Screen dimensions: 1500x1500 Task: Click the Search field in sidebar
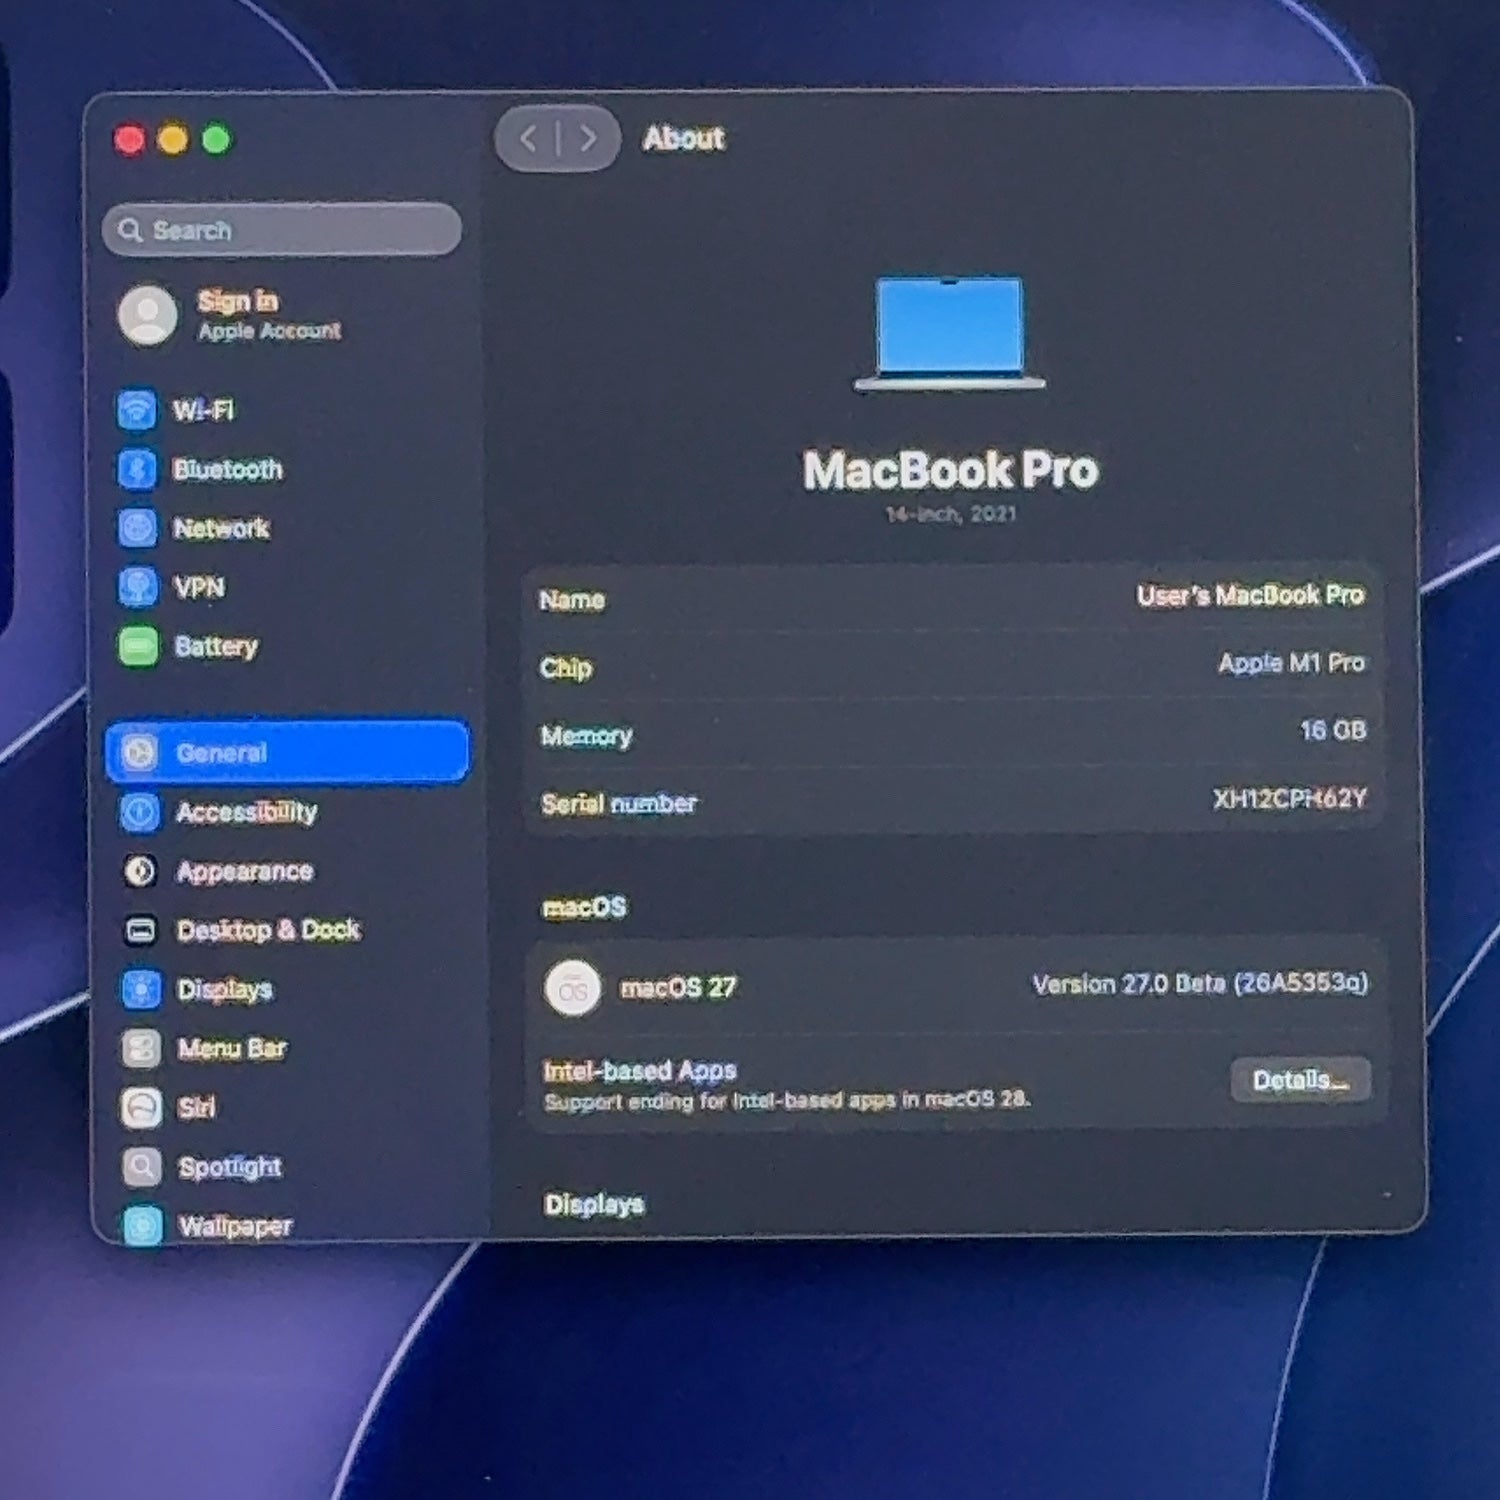282,230
